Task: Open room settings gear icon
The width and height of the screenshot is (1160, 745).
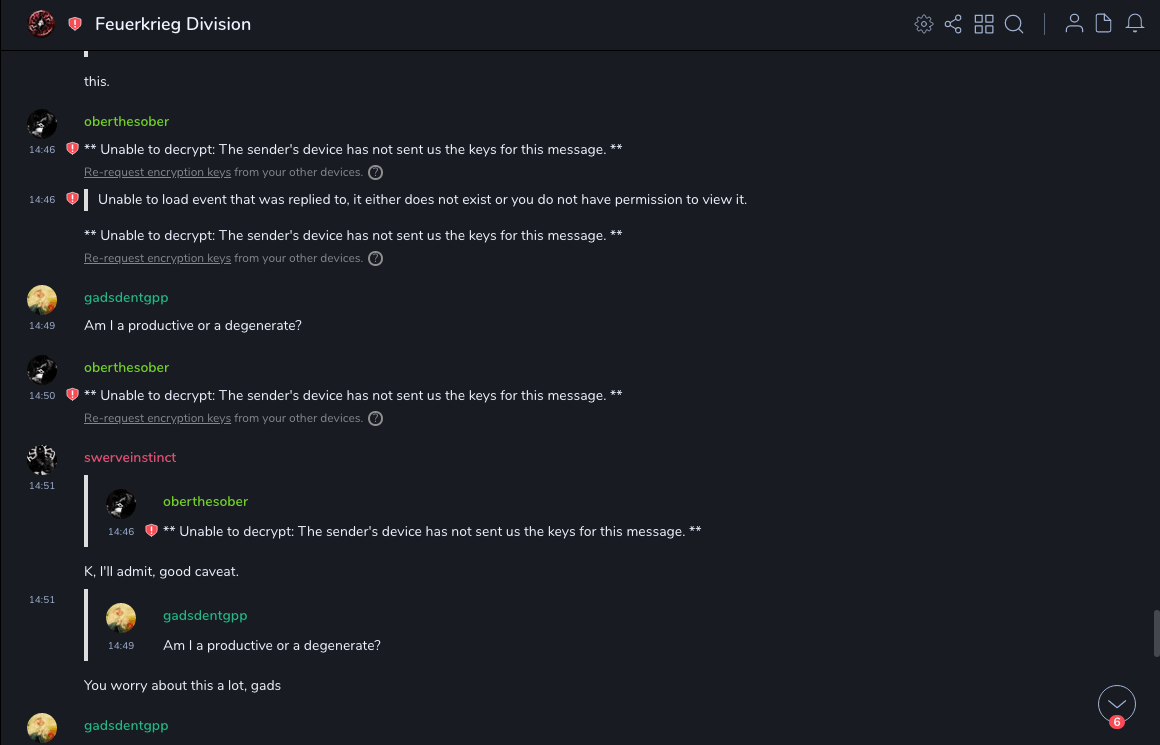Action: point(924,24)
